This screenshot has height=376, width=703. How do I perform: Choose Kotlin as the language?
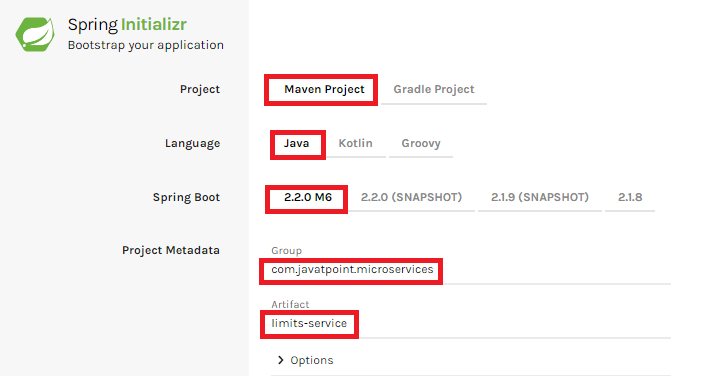pos(356,143)
